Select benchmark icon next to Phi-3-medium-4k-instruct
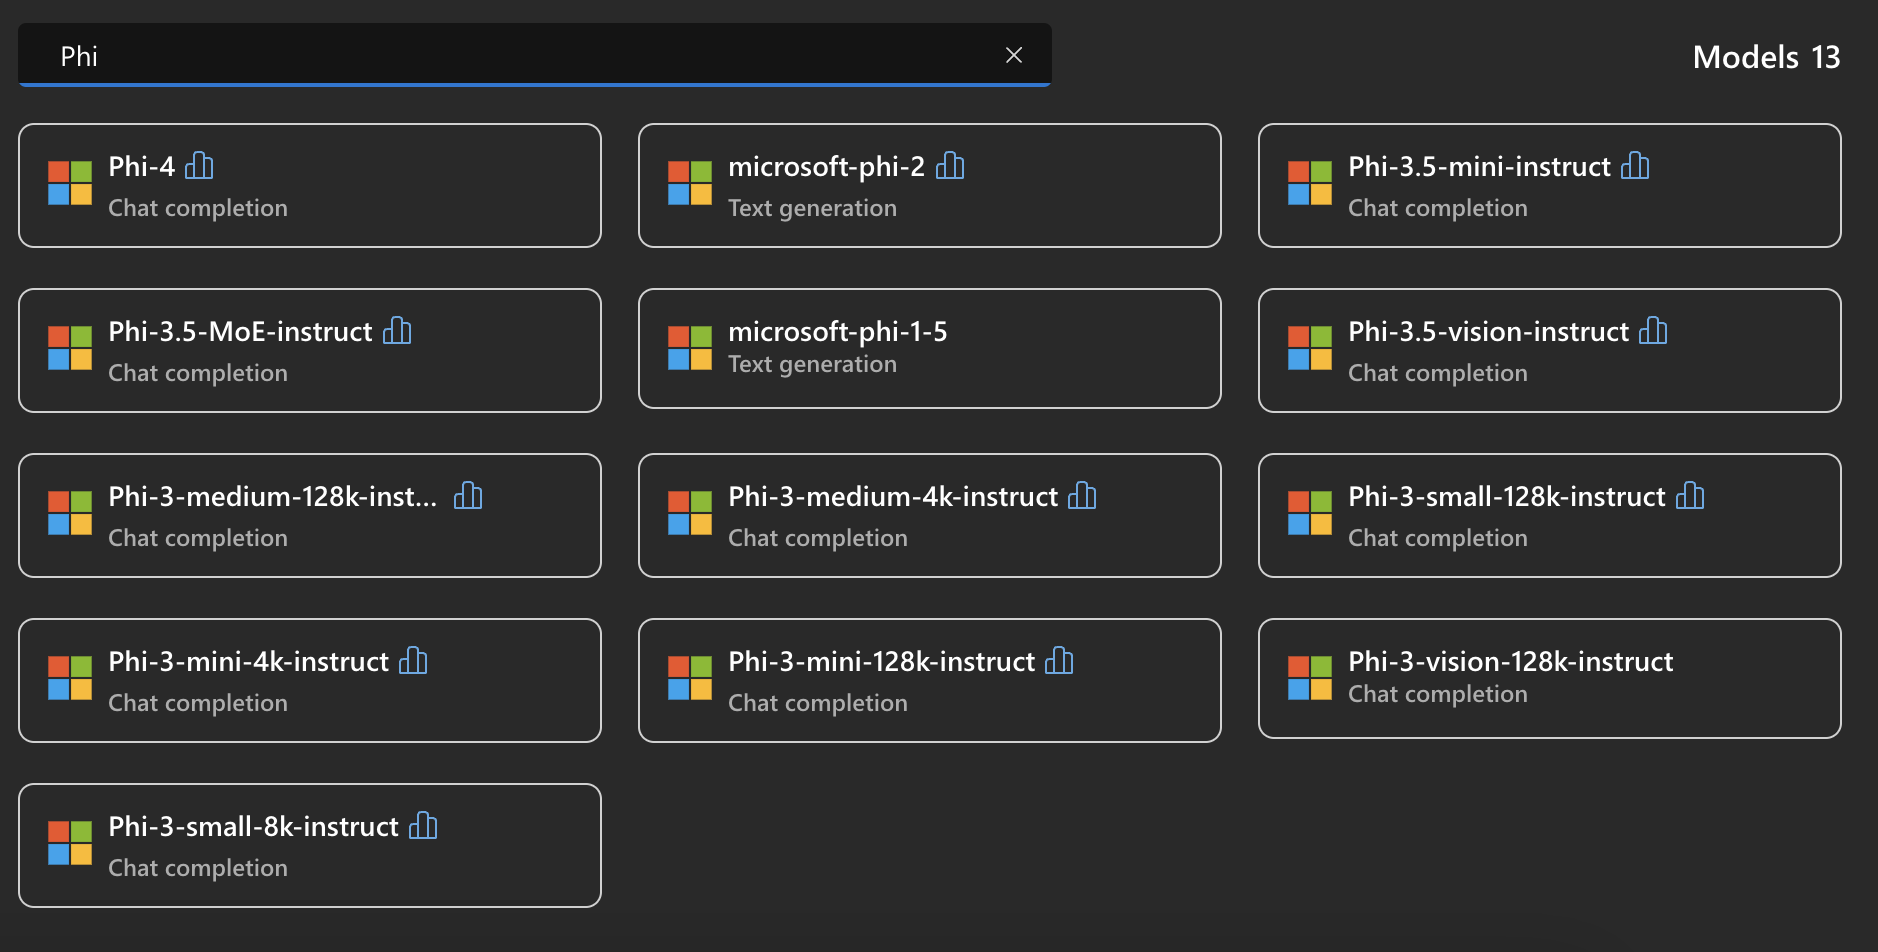1878x952 pixels. click(x=1082, y=496)
